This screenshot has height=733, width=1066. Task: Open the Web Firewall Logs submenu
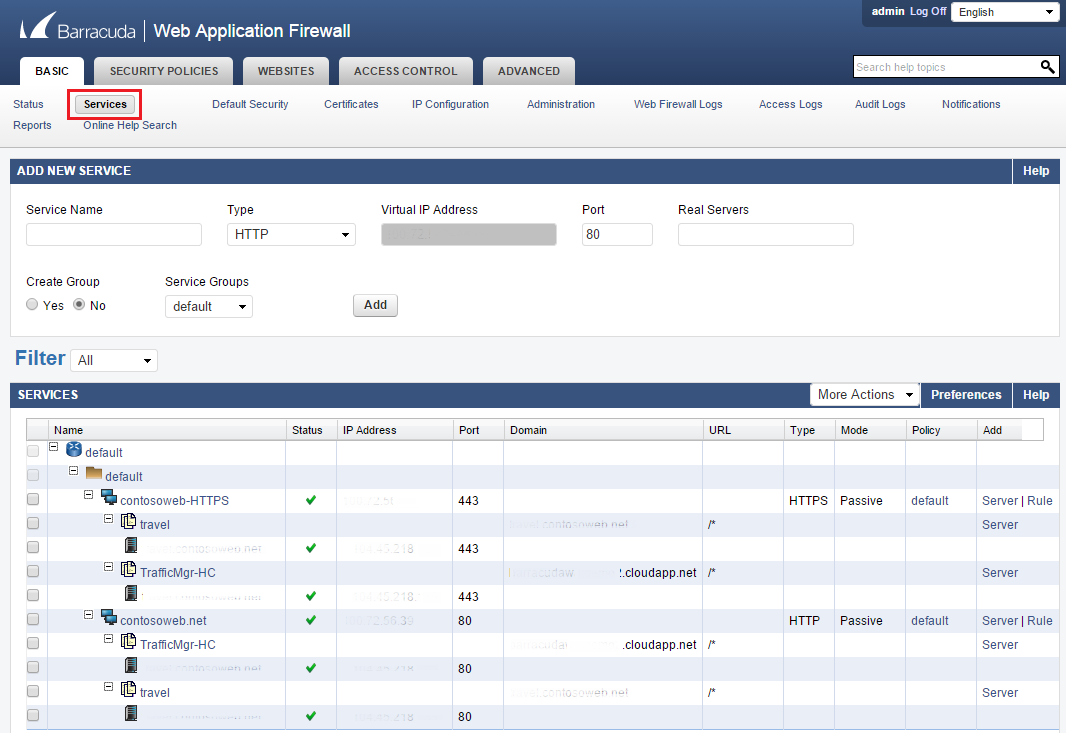678,104
